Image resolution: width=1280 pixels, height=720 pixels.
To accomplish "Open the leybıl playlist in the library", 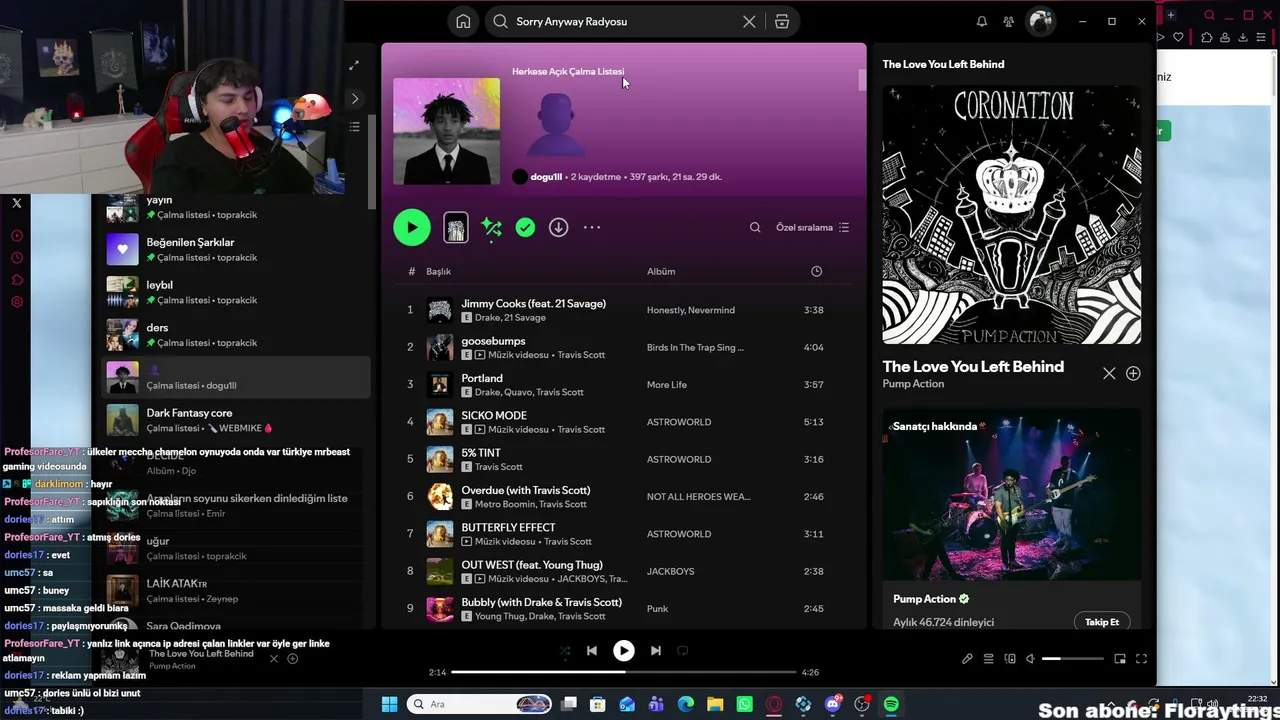I will coord(237,292).
